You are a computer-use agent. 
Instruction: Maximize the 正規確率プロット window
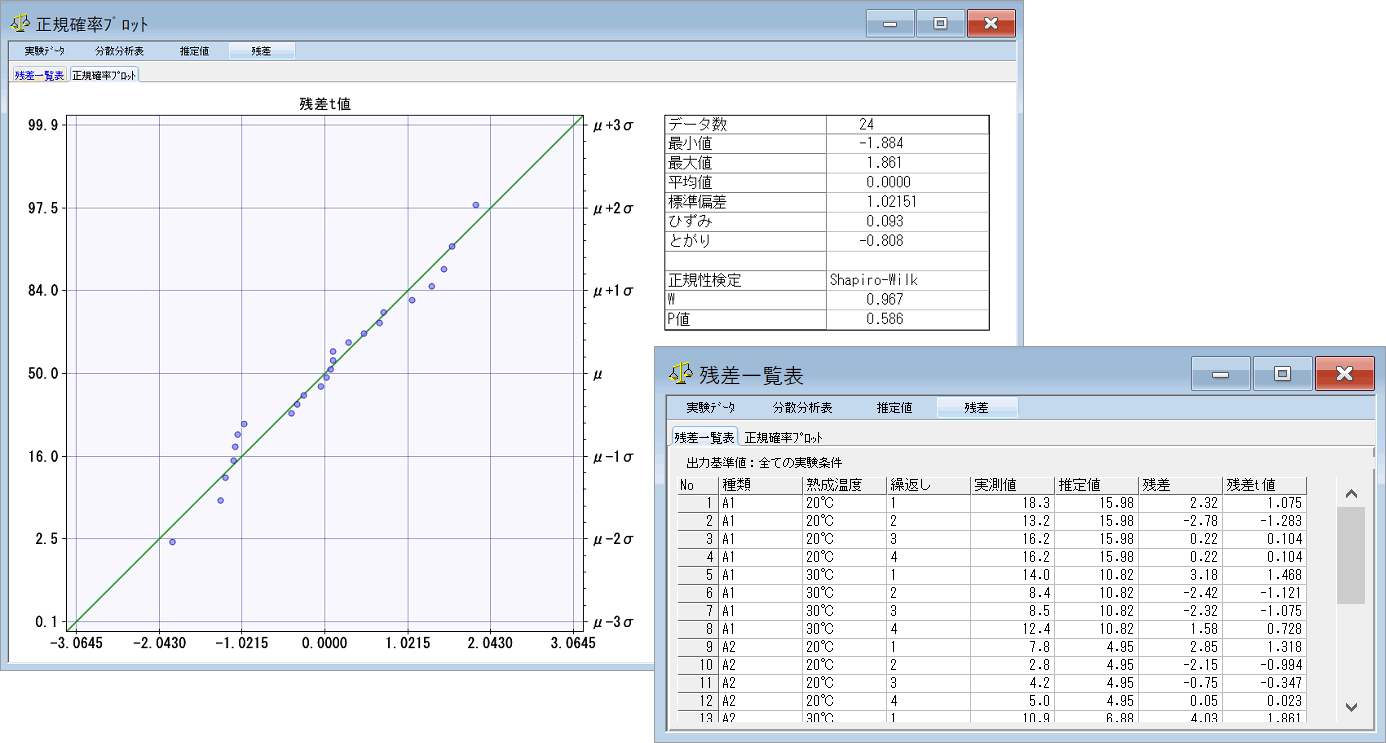click(940, 23)
